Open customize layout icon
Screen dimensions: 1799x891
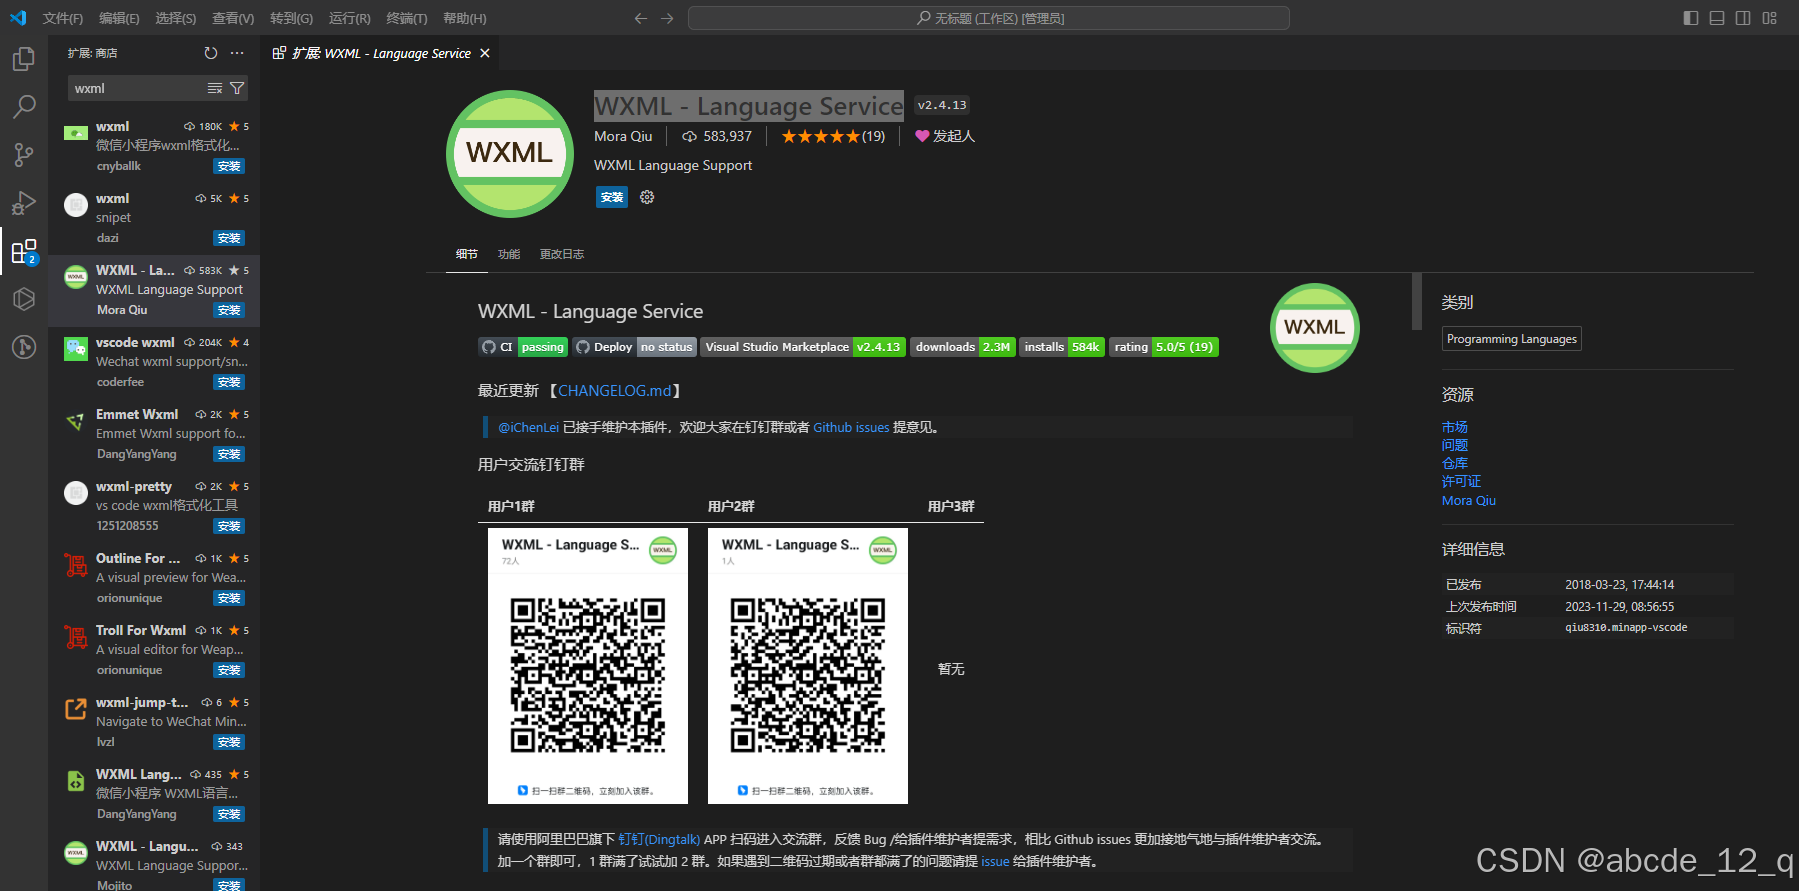coord(1769,18)
